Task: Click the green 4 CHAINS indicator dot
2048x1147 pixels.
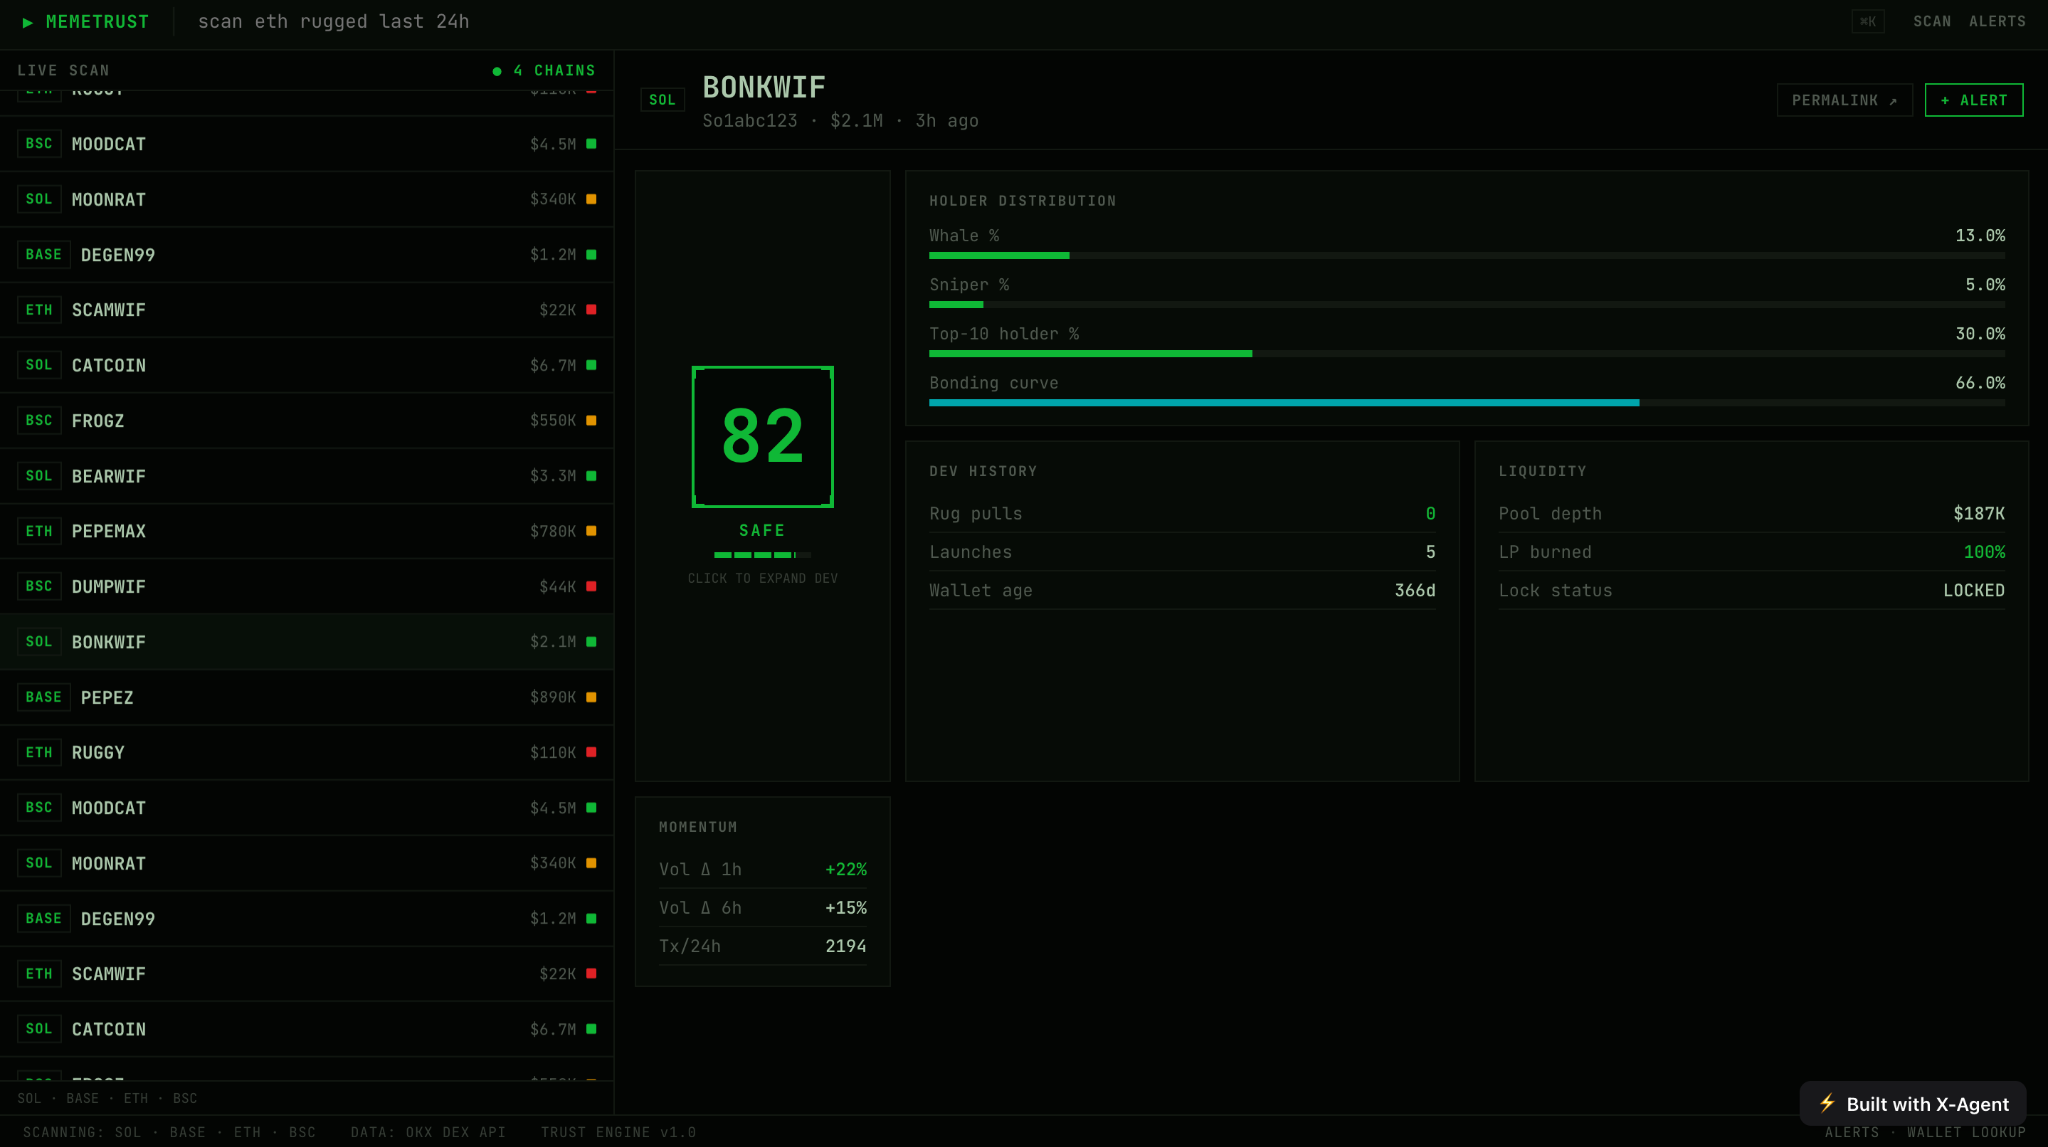Action: pos(497,71)
